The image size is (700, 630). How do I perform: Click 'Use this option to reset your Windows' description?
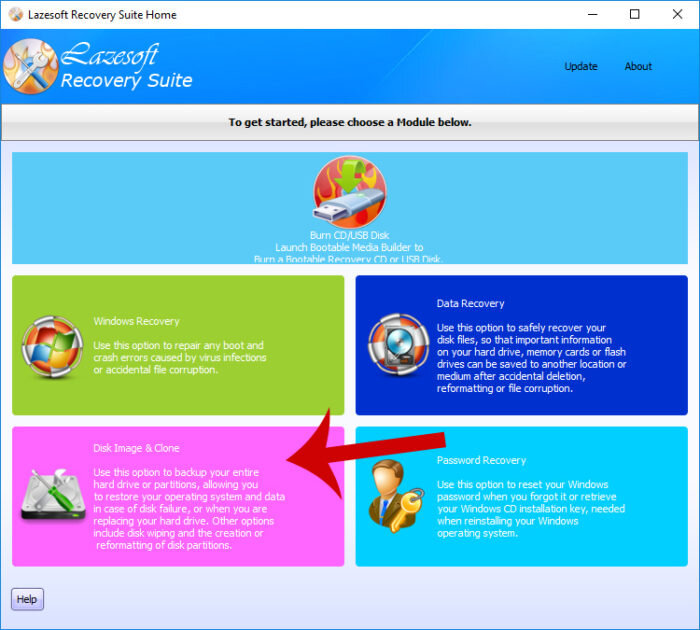[x=531, y=509]
